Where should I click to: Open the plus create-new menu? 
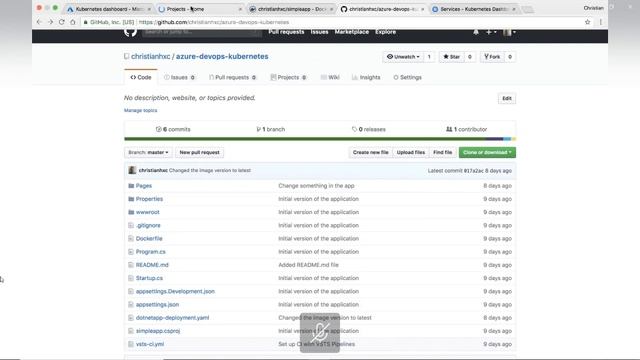pyautogui.click(x=491, y=32)
